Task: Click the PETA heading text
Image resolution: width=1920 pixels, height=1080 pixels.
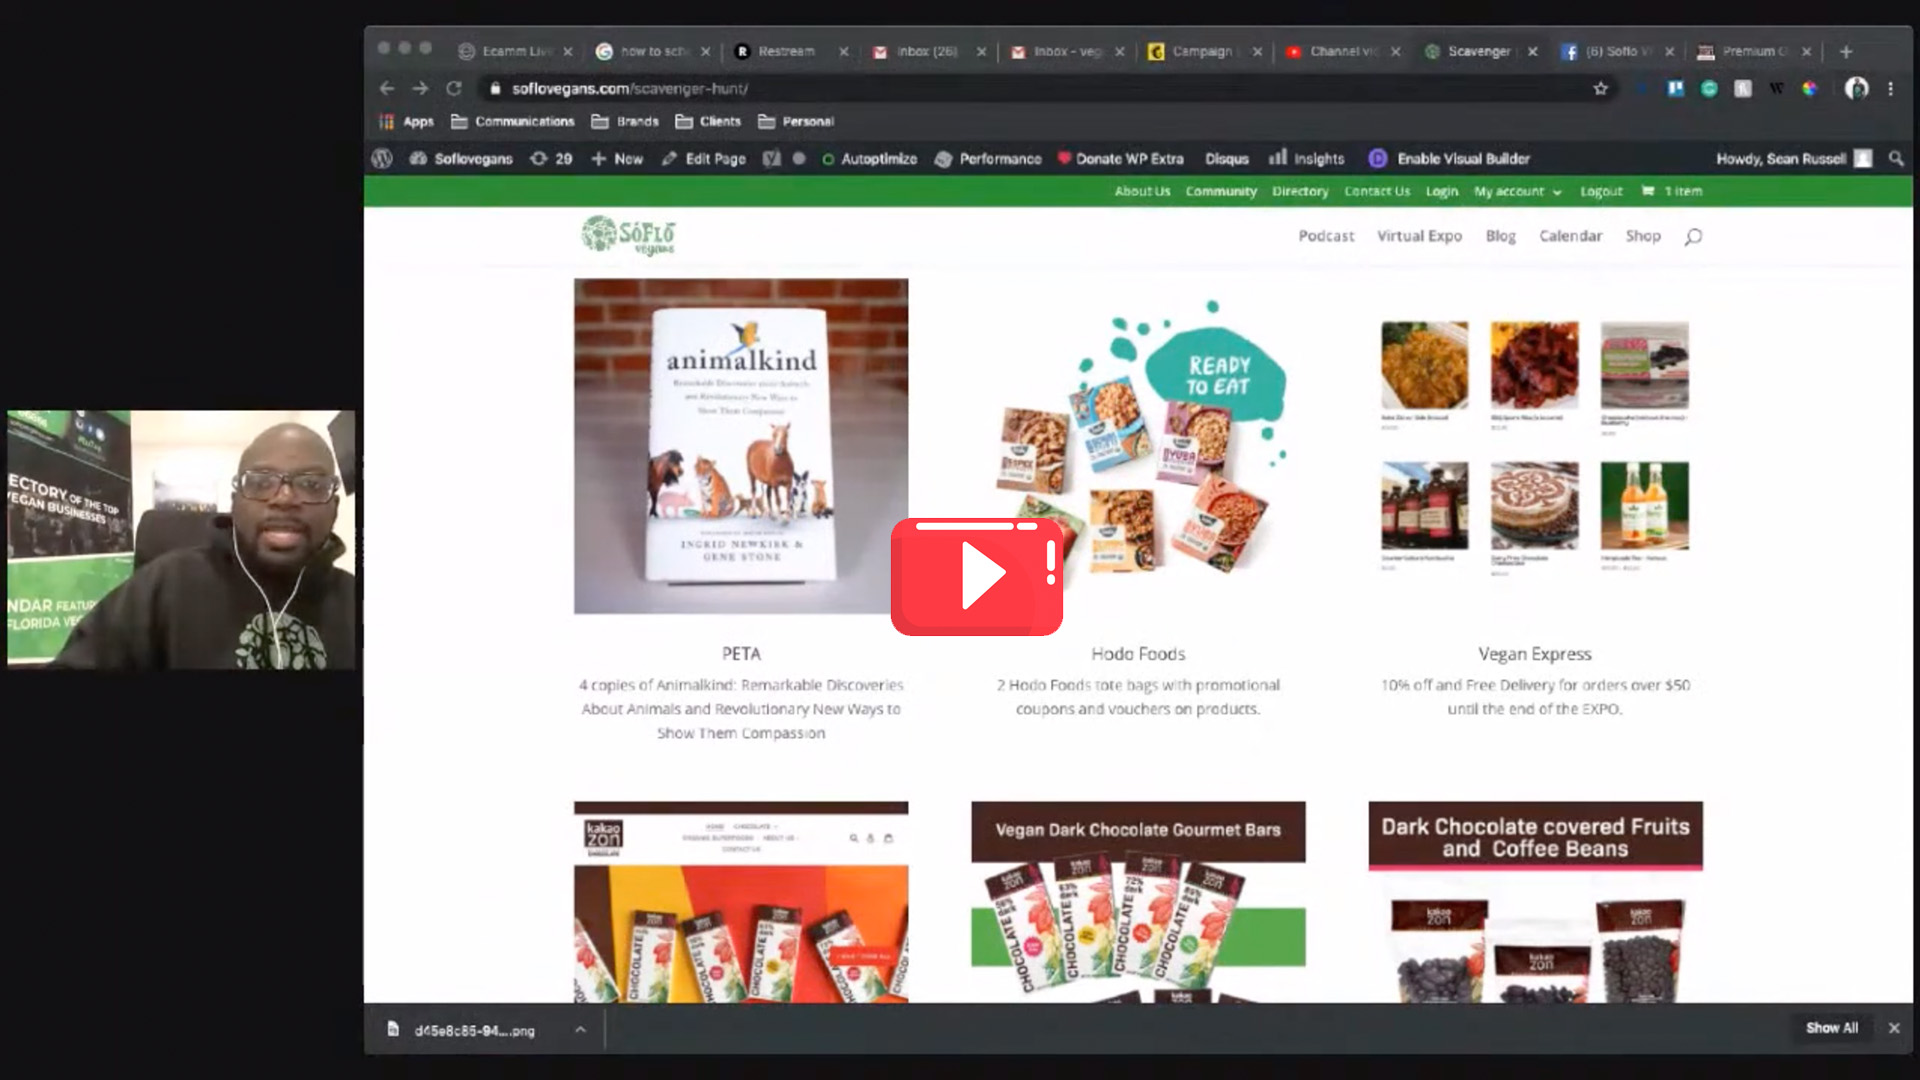Action: 741,654
